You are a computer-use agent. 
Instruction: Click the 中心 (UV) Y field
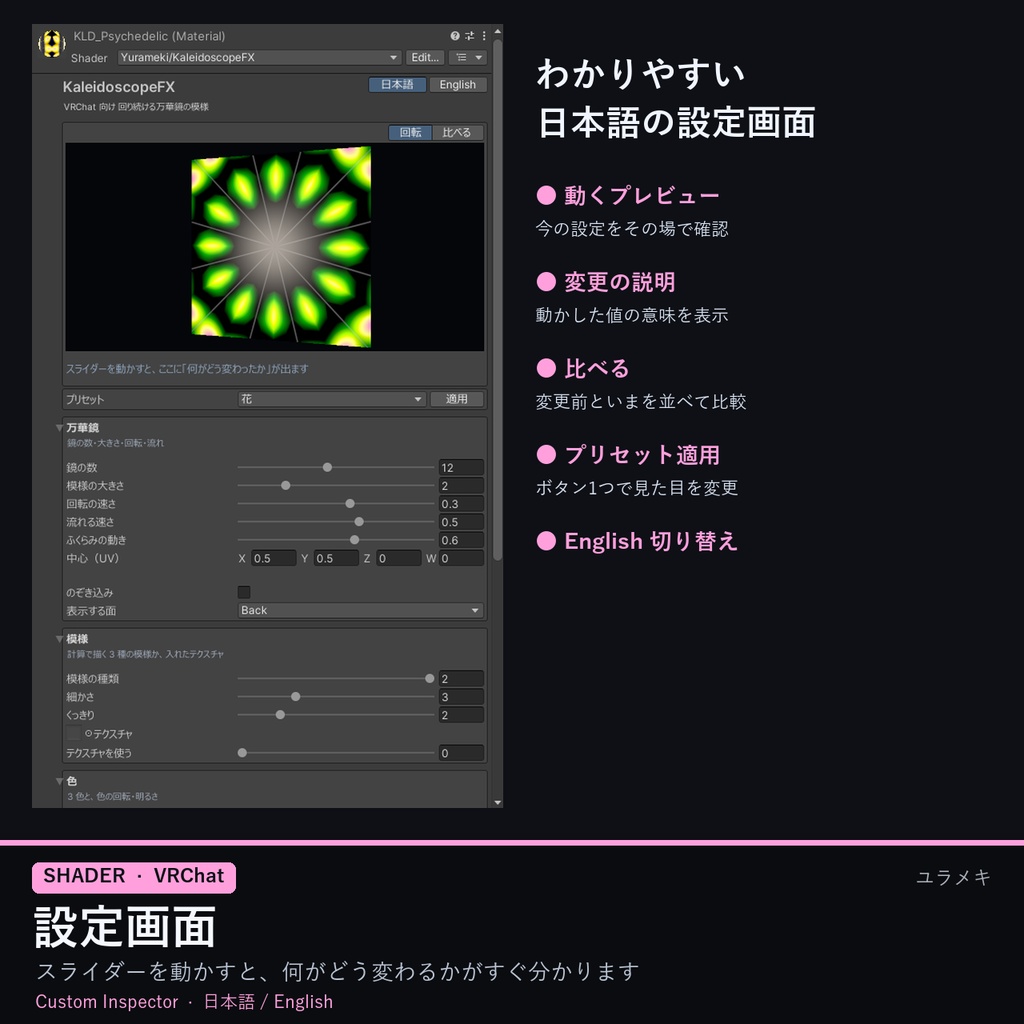point(336,558)
